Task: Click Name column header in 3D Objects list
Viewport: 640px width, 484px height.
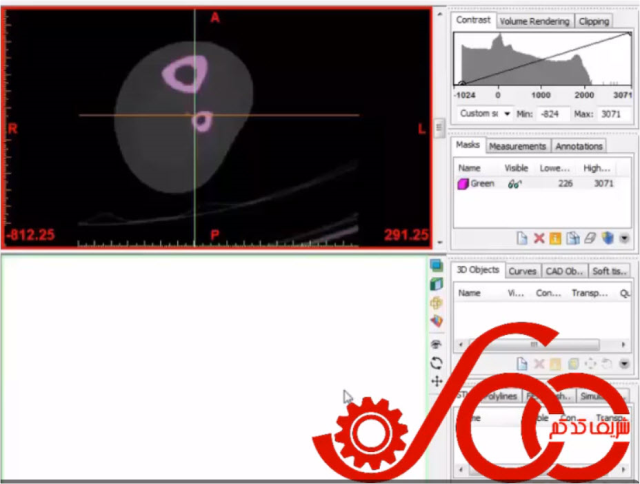Action: click(x=469, y=293)
